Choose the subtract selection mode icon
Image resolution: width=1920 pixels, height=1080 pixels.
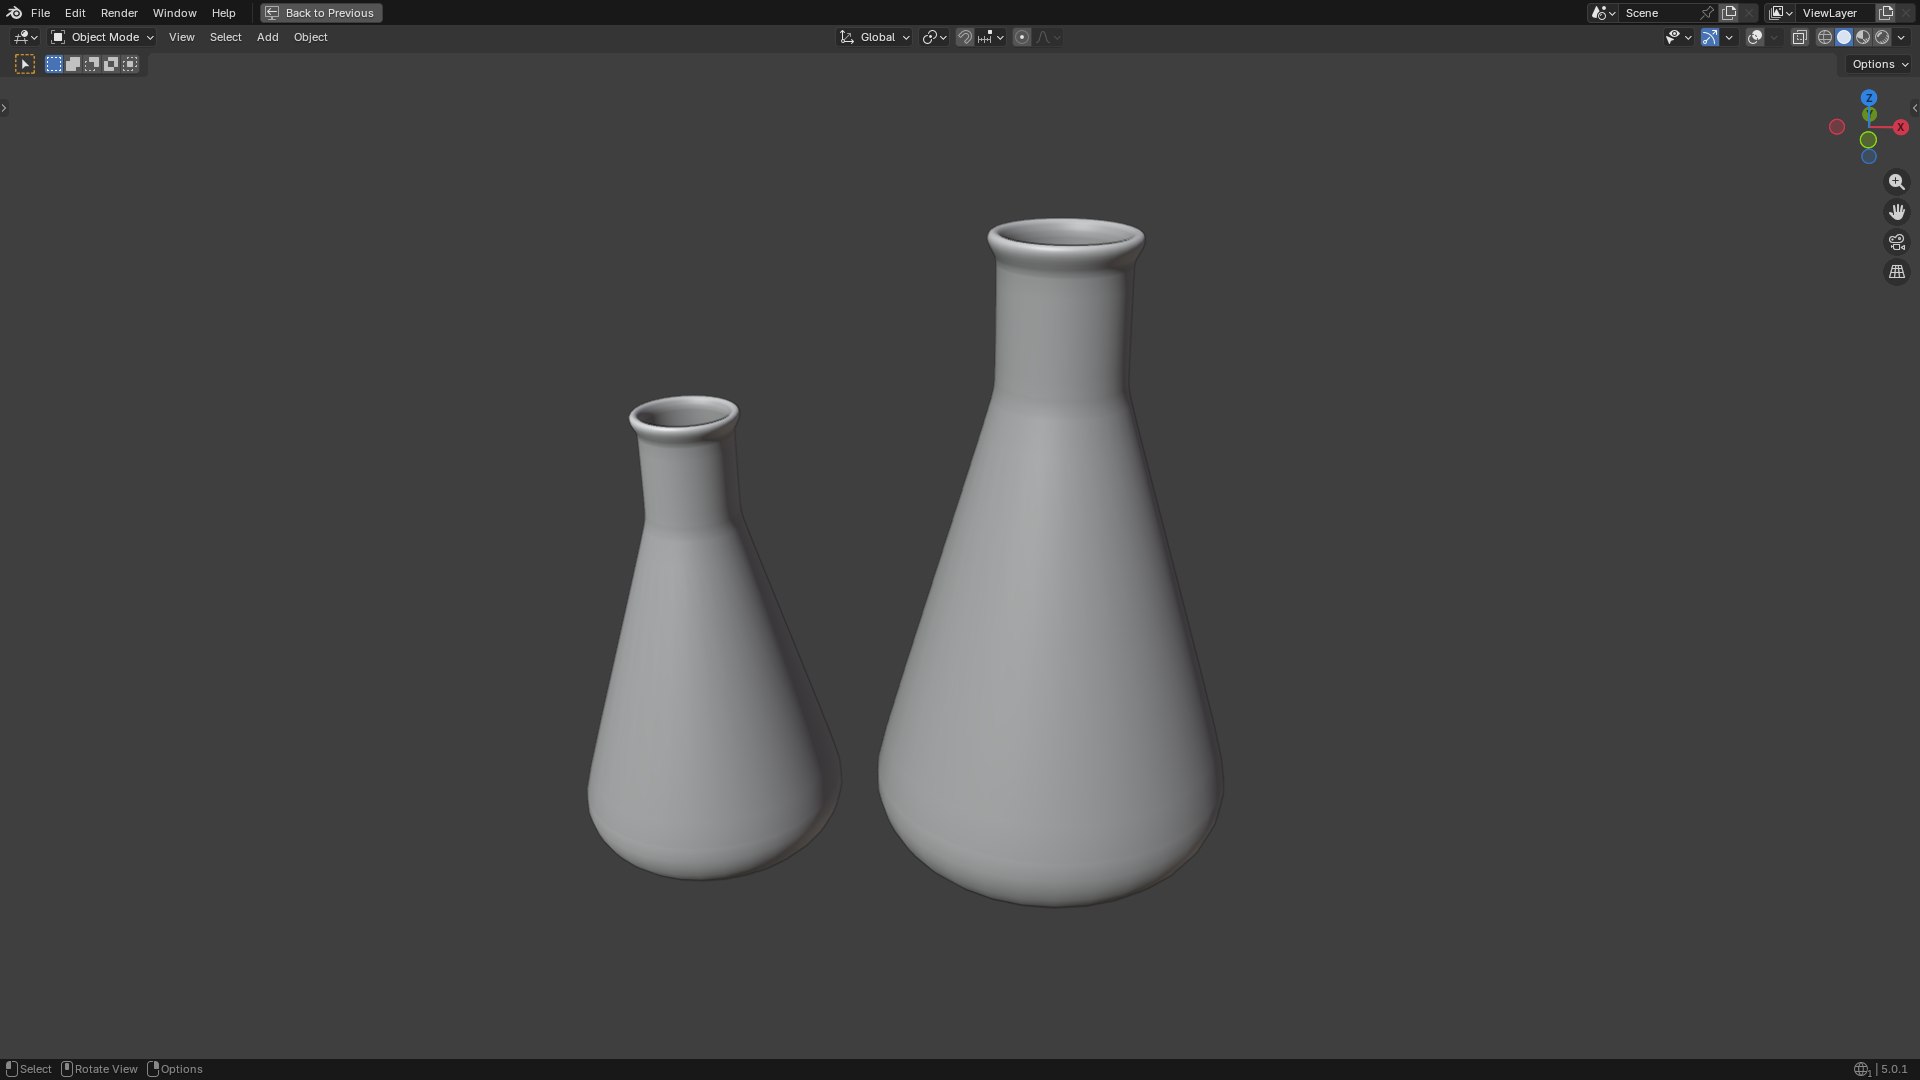pos(92,64)
